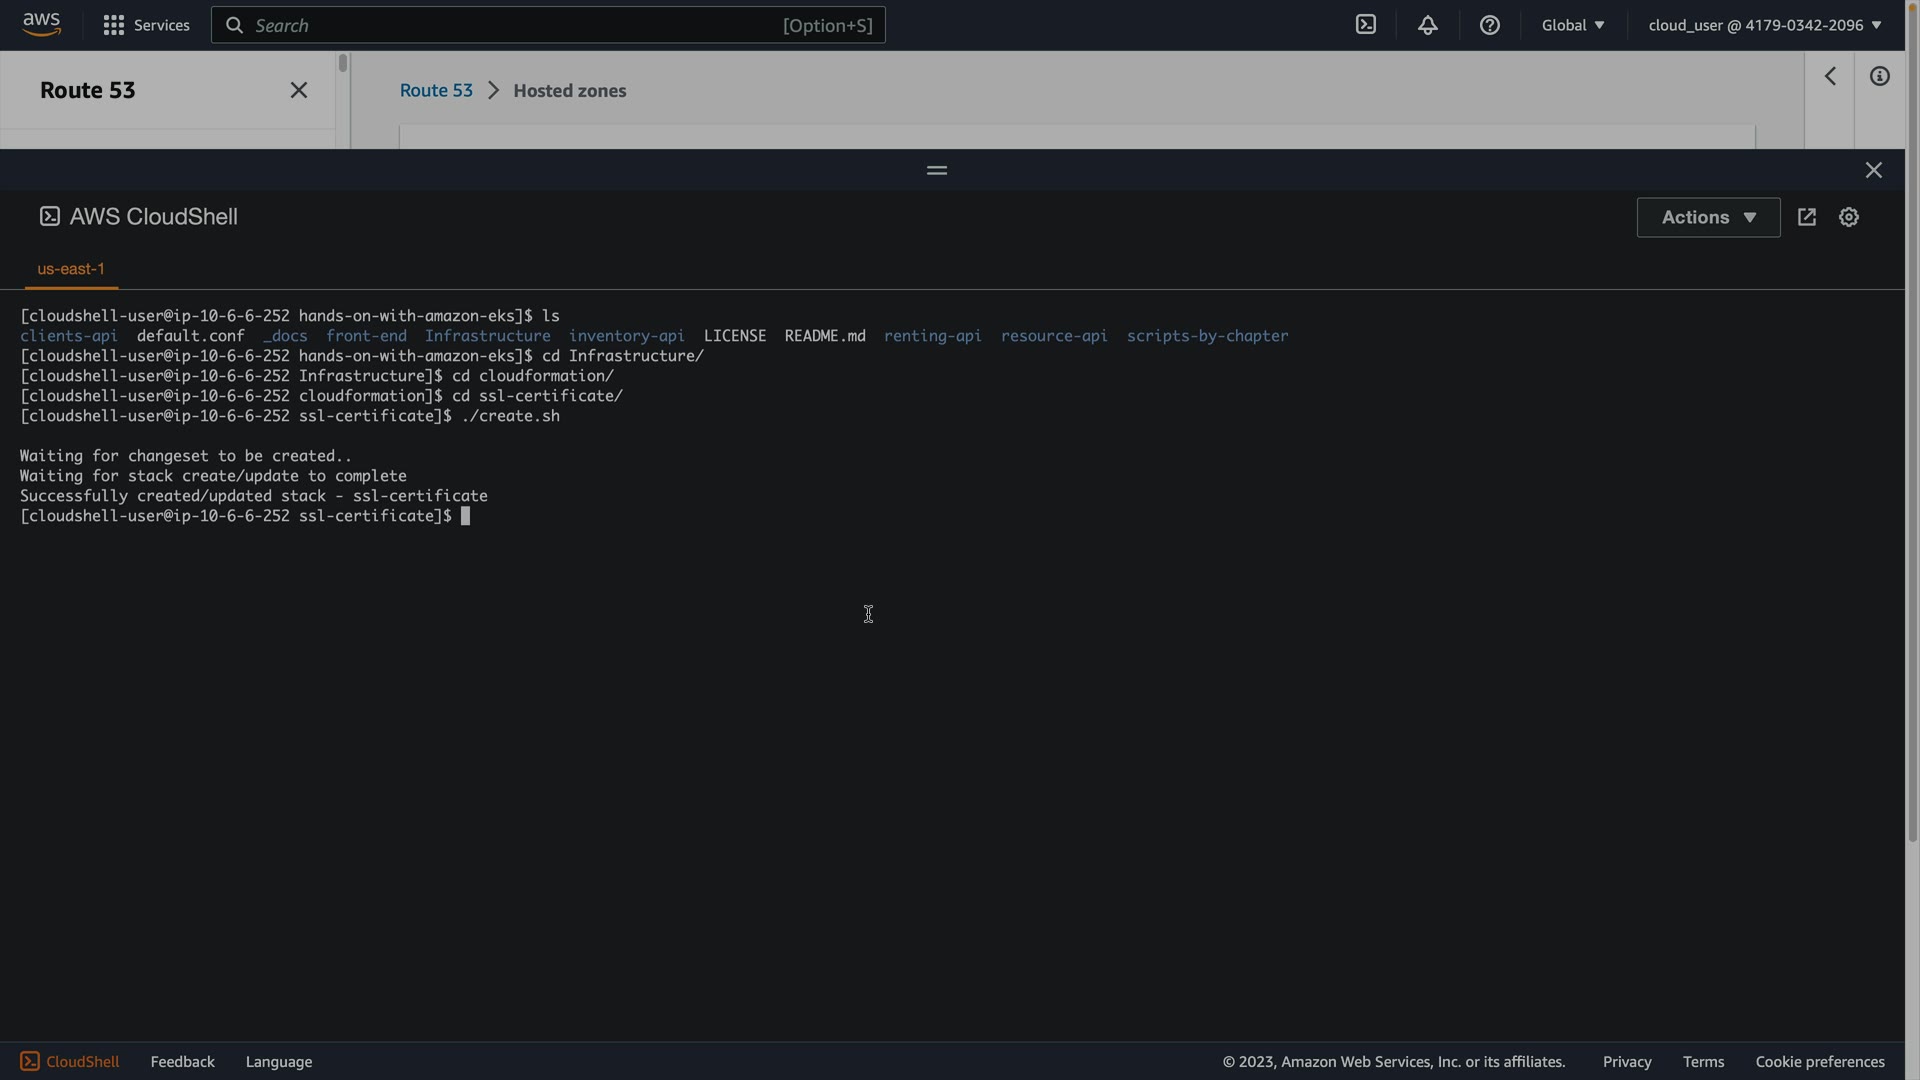1920x1080 pixels.
Task: Open CloudShell from top navigation icon
Action: tap(1366, 25)
